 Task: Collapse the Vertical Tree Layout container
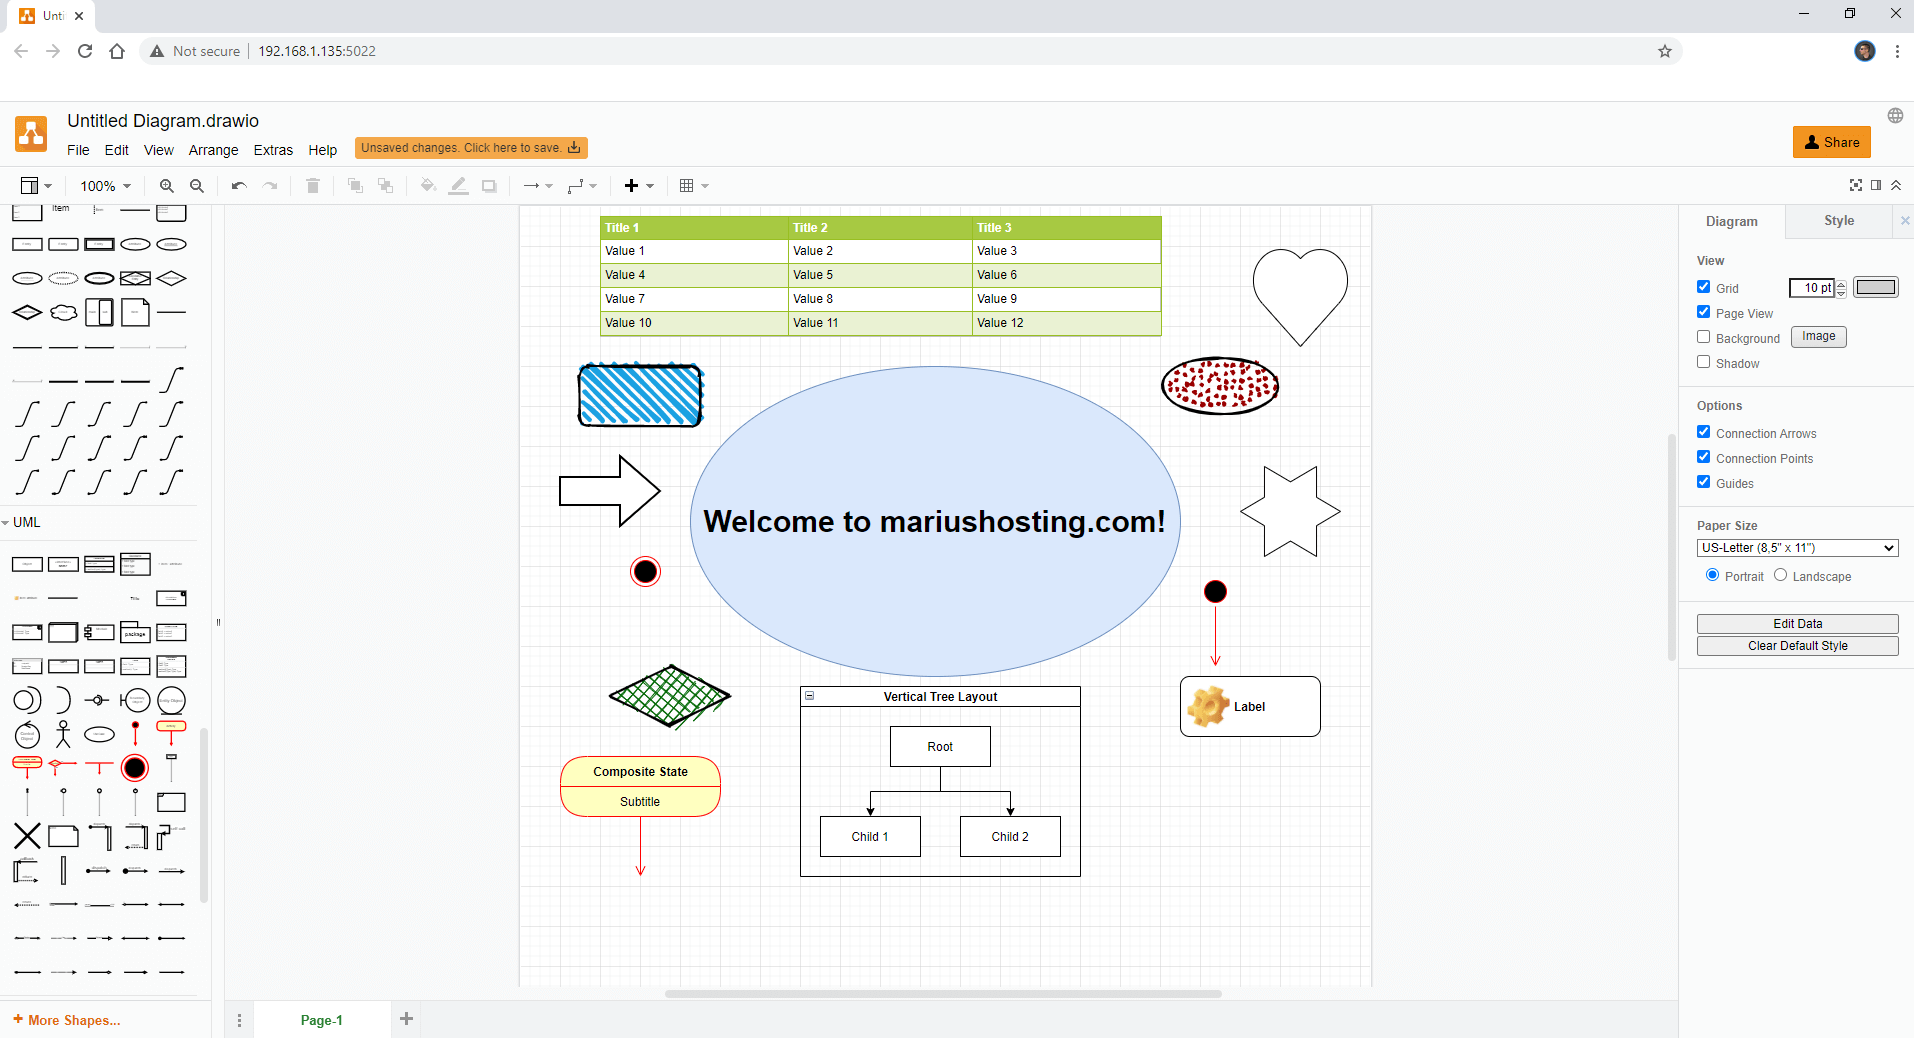[810, 696]
